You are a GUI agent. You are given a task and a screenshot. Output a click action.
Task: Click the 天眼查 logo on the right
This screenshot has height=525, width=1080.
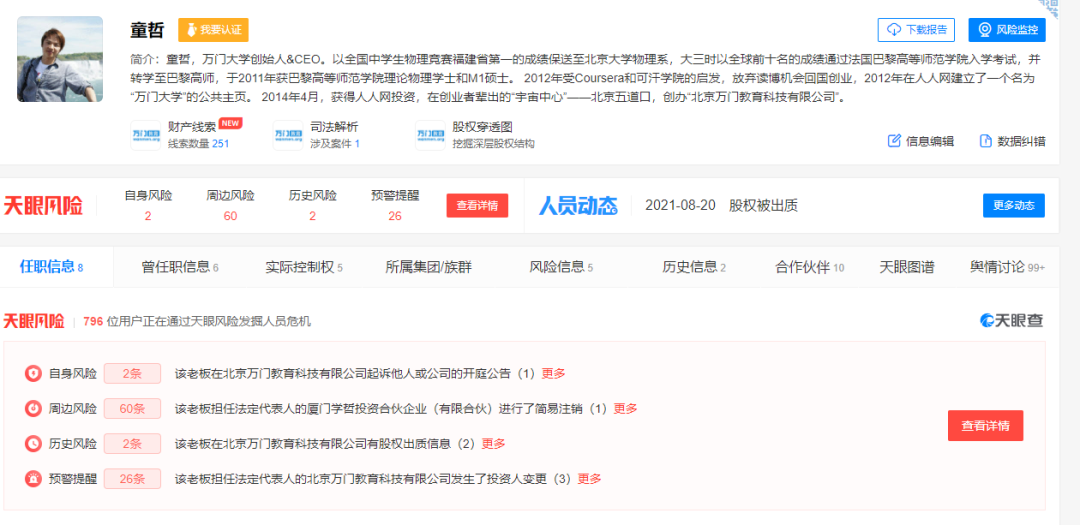coord(1012,320)
